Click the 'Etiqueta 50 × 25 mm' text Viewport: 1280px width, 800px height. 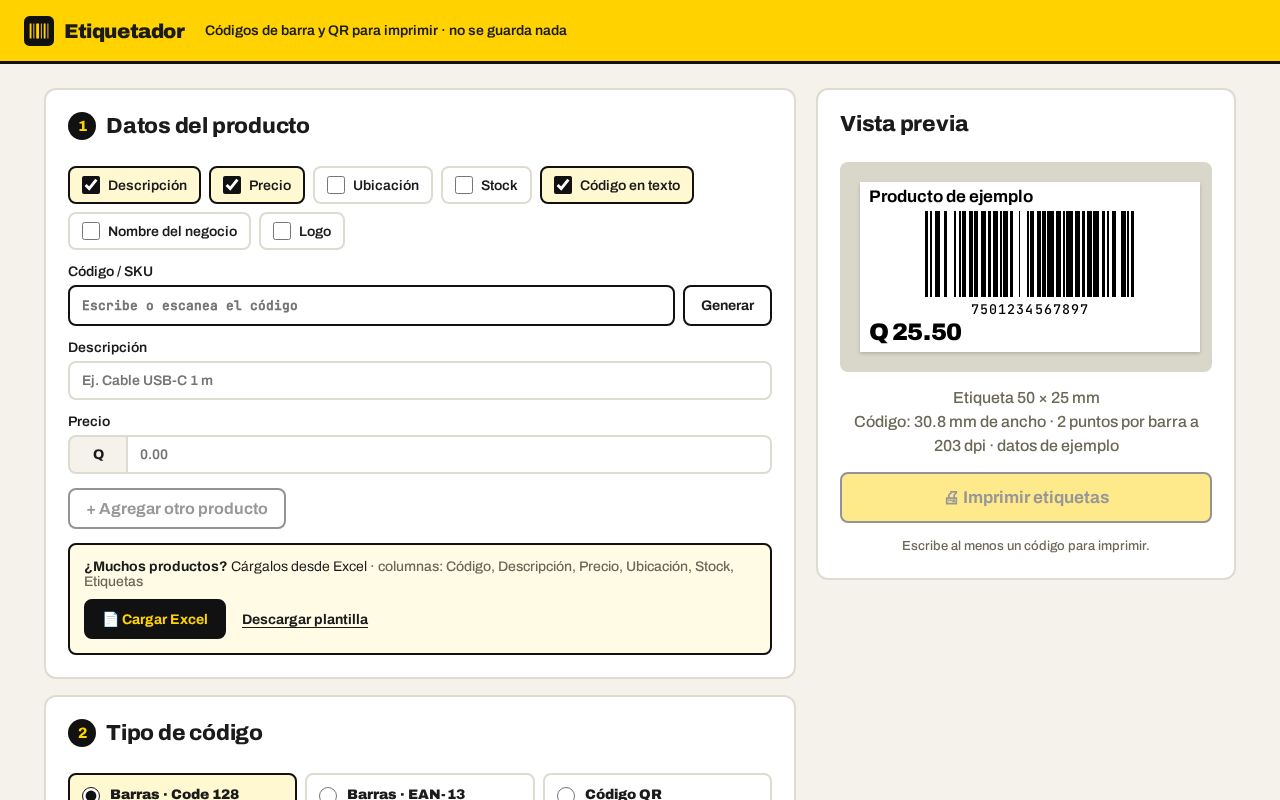tap(1026, 398)
